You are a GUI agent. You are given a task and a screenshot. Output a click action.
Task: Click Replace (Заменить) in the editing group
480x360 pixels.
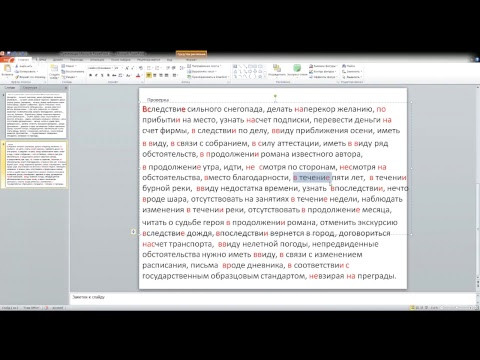coord(352,71)
